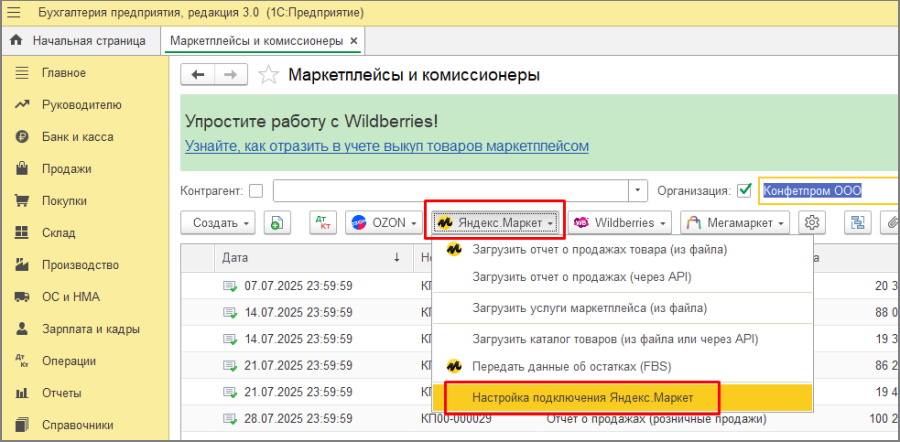The height and width of the screenshot is (442, 900).
Task: Click Отчет о продажах (розничные продажи) cell
Action: 656,419
